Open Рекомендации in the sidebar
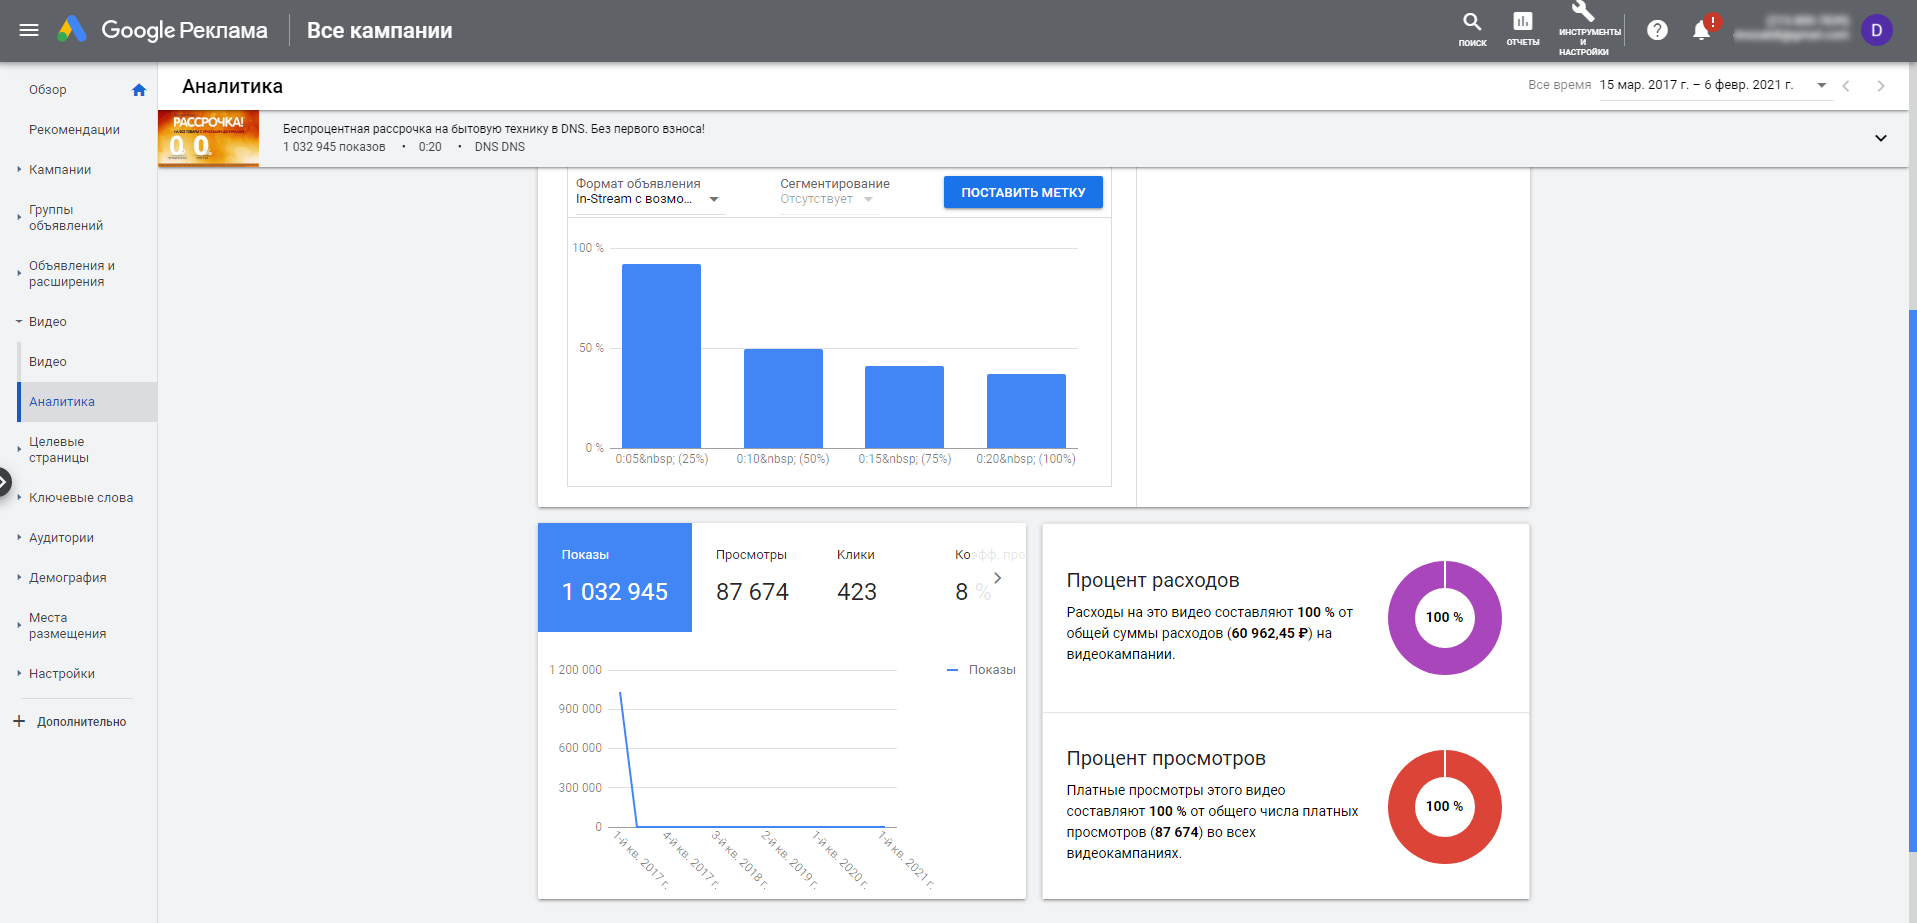 74,130
